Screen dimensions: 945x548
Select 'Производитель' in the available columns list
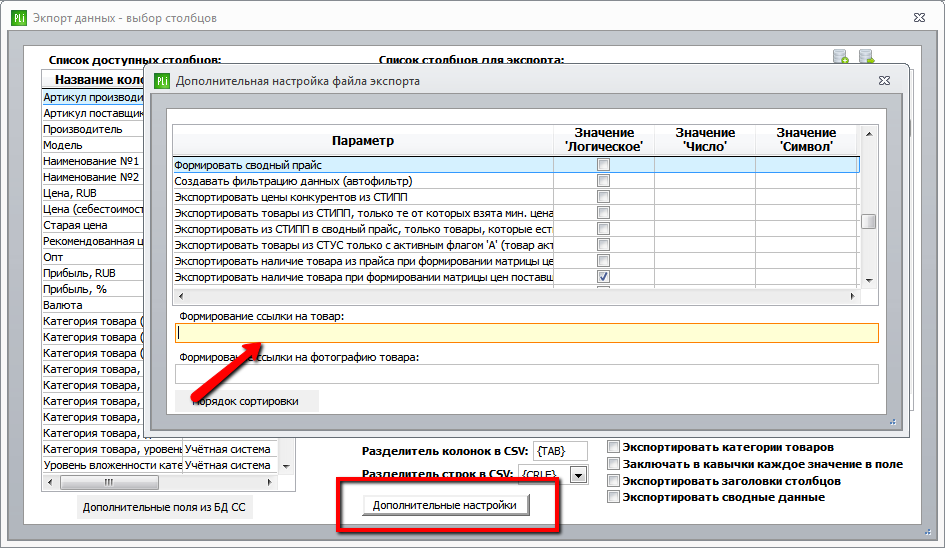click(93, 129)
